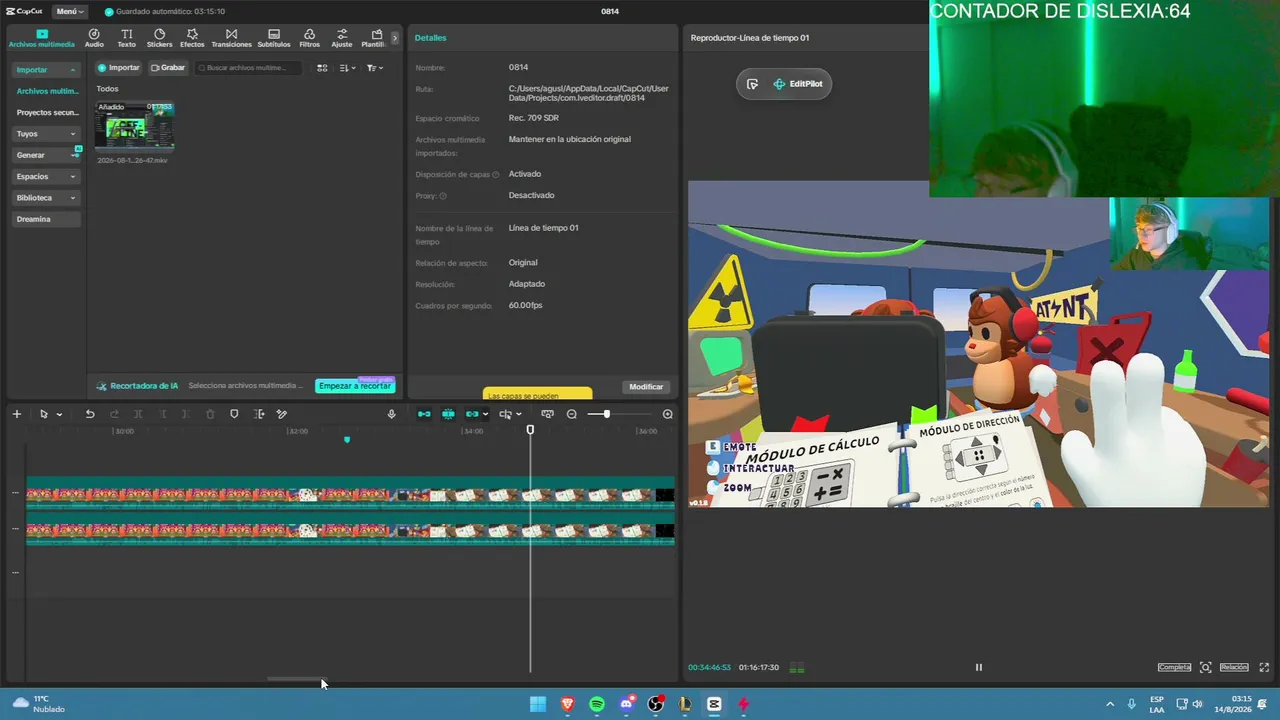Screen dimensions: 1280x720
Task: Collapse the Importar sidebar section
Action: 46,70
